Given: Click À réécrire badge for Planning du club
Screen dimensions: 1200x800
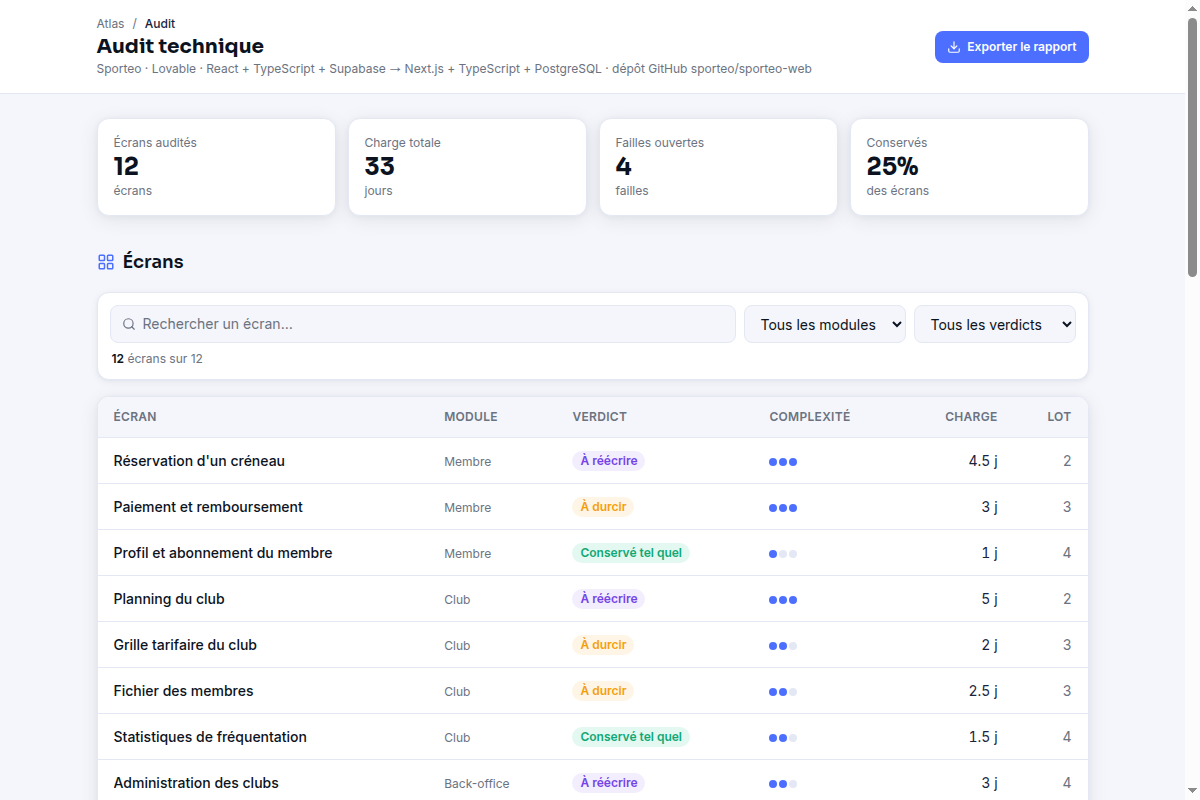Looking at the screenshot, I should [609, 599].
